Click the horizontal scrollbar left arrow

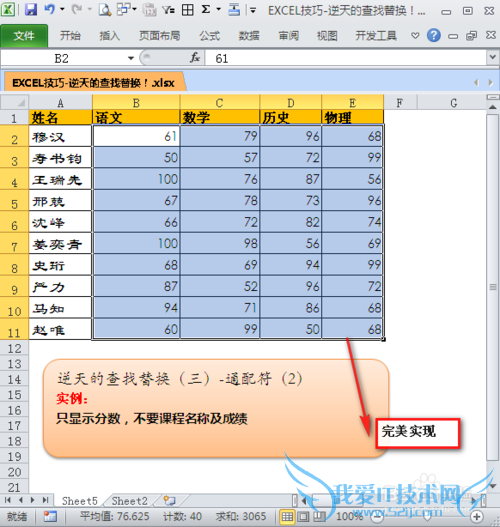tap(304, 501)
